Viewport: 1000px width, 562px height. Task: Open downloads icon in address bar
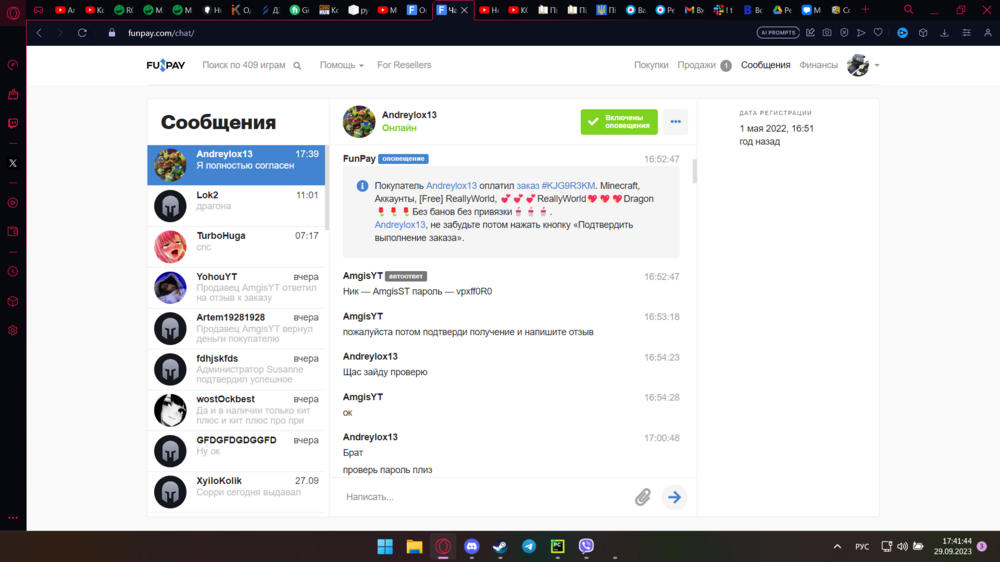(945, 33)
